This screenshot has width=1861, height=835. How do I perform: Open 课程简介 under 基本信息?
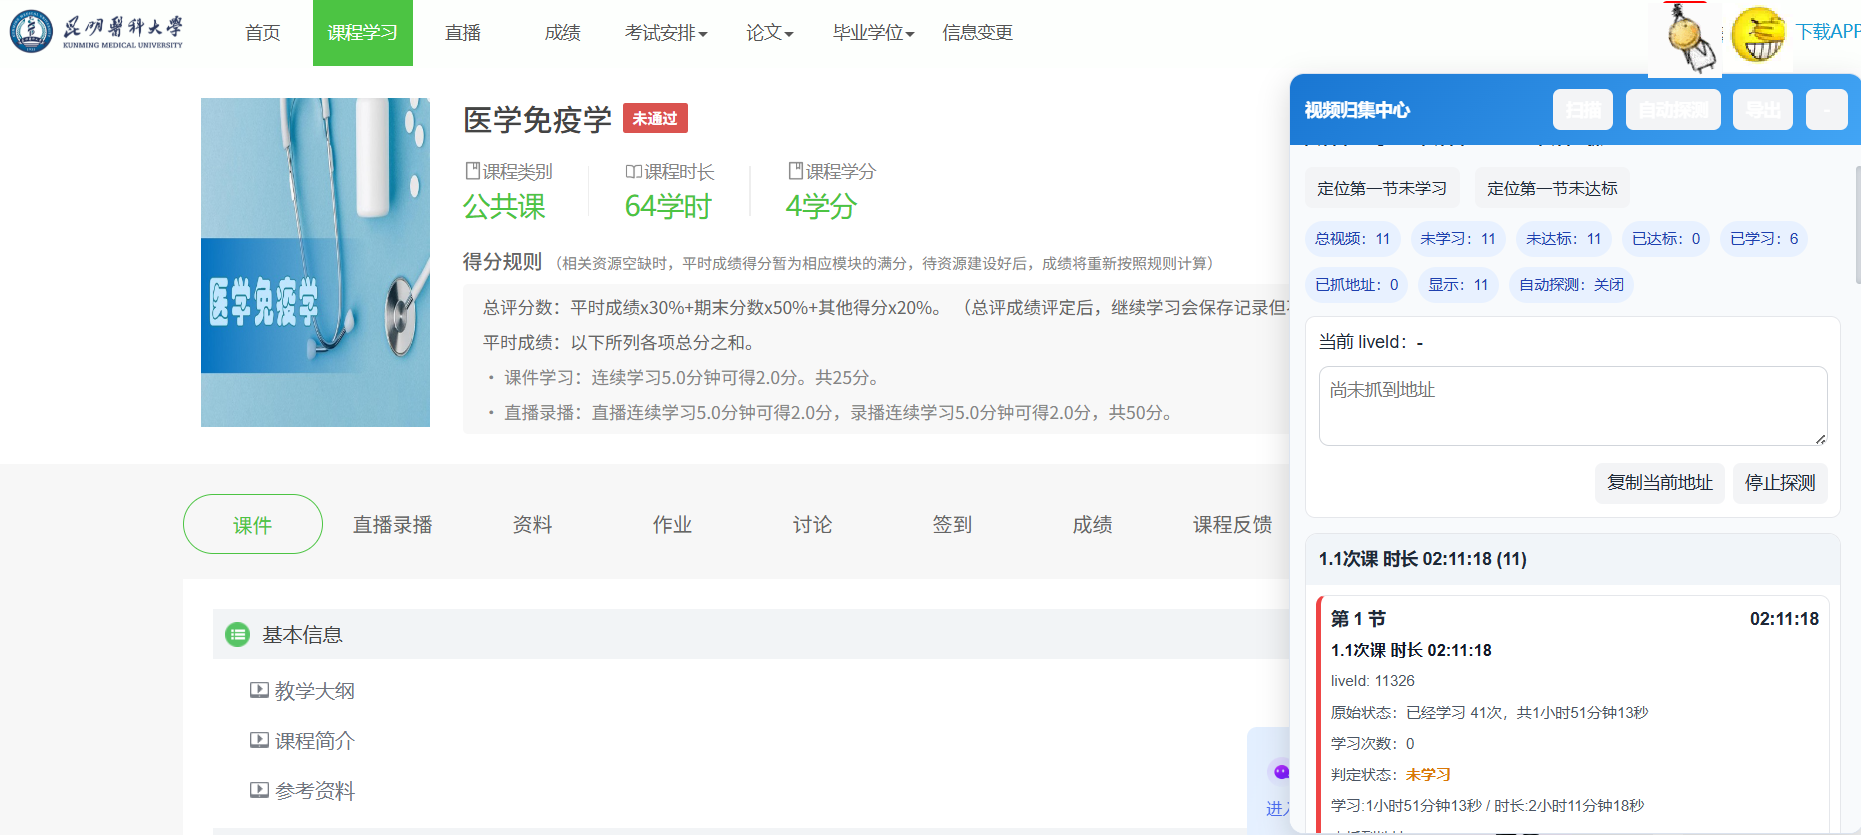point(315,741)
